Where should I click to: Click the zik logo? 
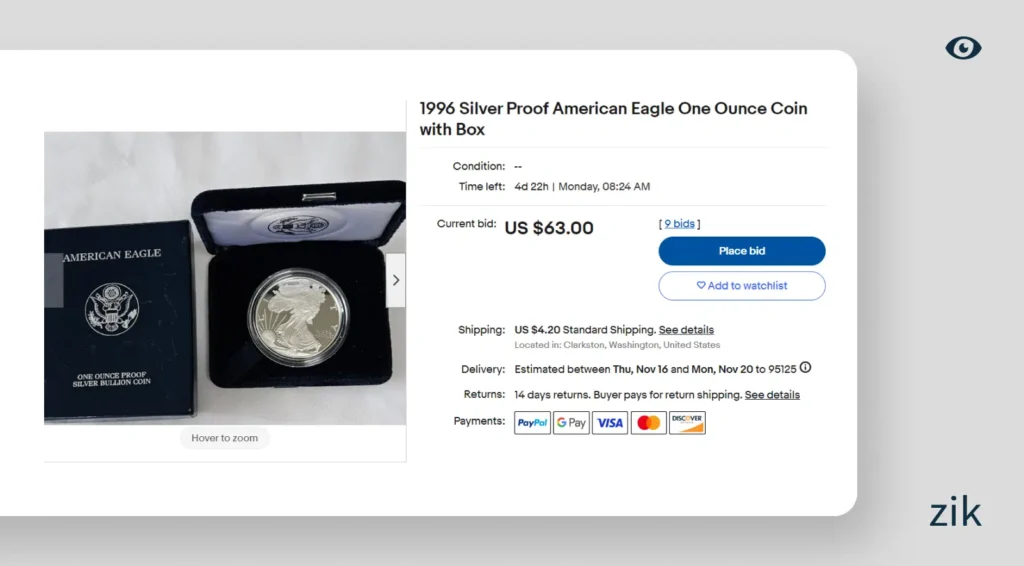pos(955,513)
